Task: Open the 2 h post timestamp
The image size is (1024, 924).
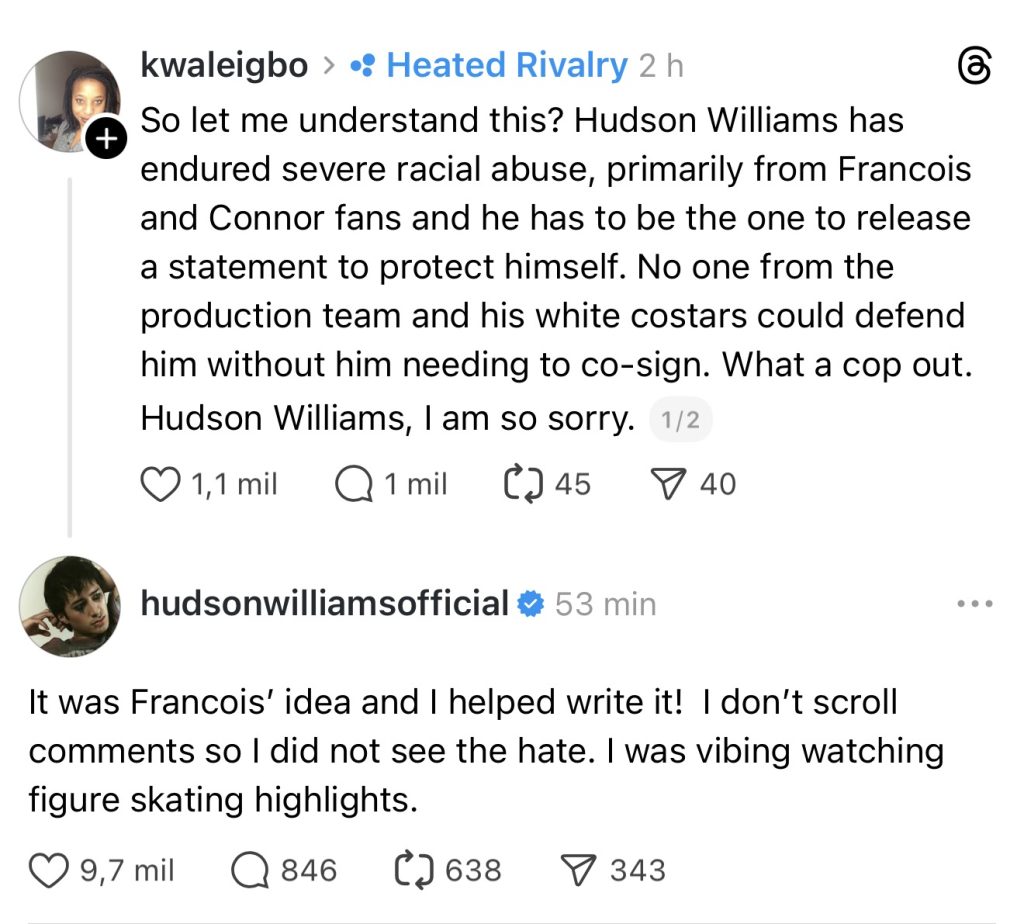Action: [661, 67]
